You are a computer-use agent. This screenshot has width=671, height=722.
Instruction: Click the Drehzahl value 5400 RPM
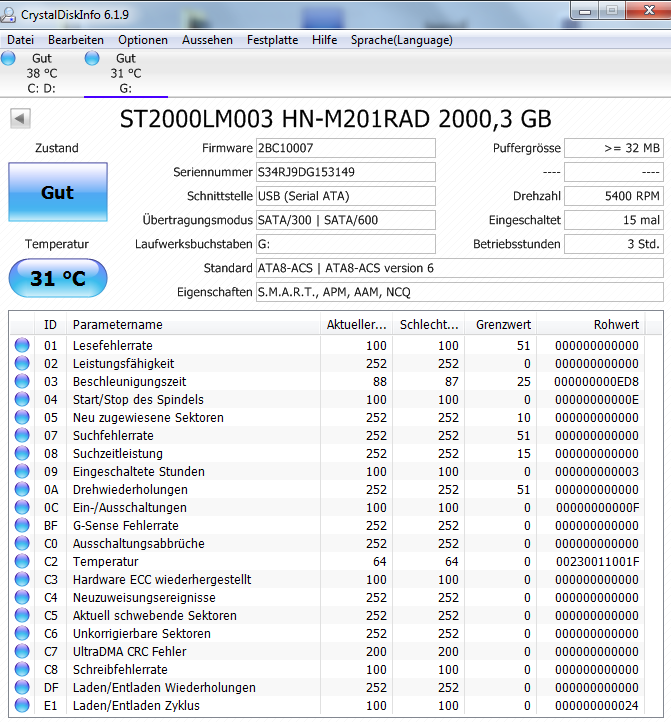pyautogui.click(x=614, y=196)
